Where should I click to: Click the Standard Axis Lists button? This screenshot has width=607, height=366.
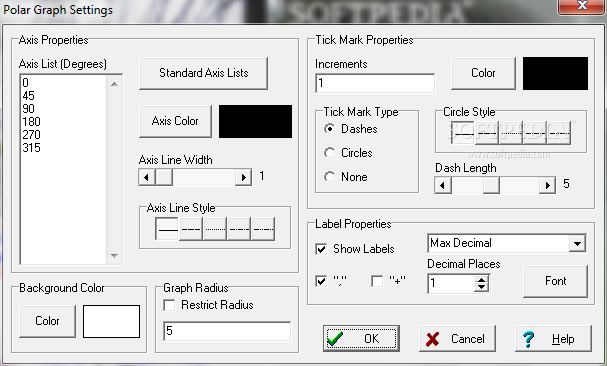tap(203, 73)
